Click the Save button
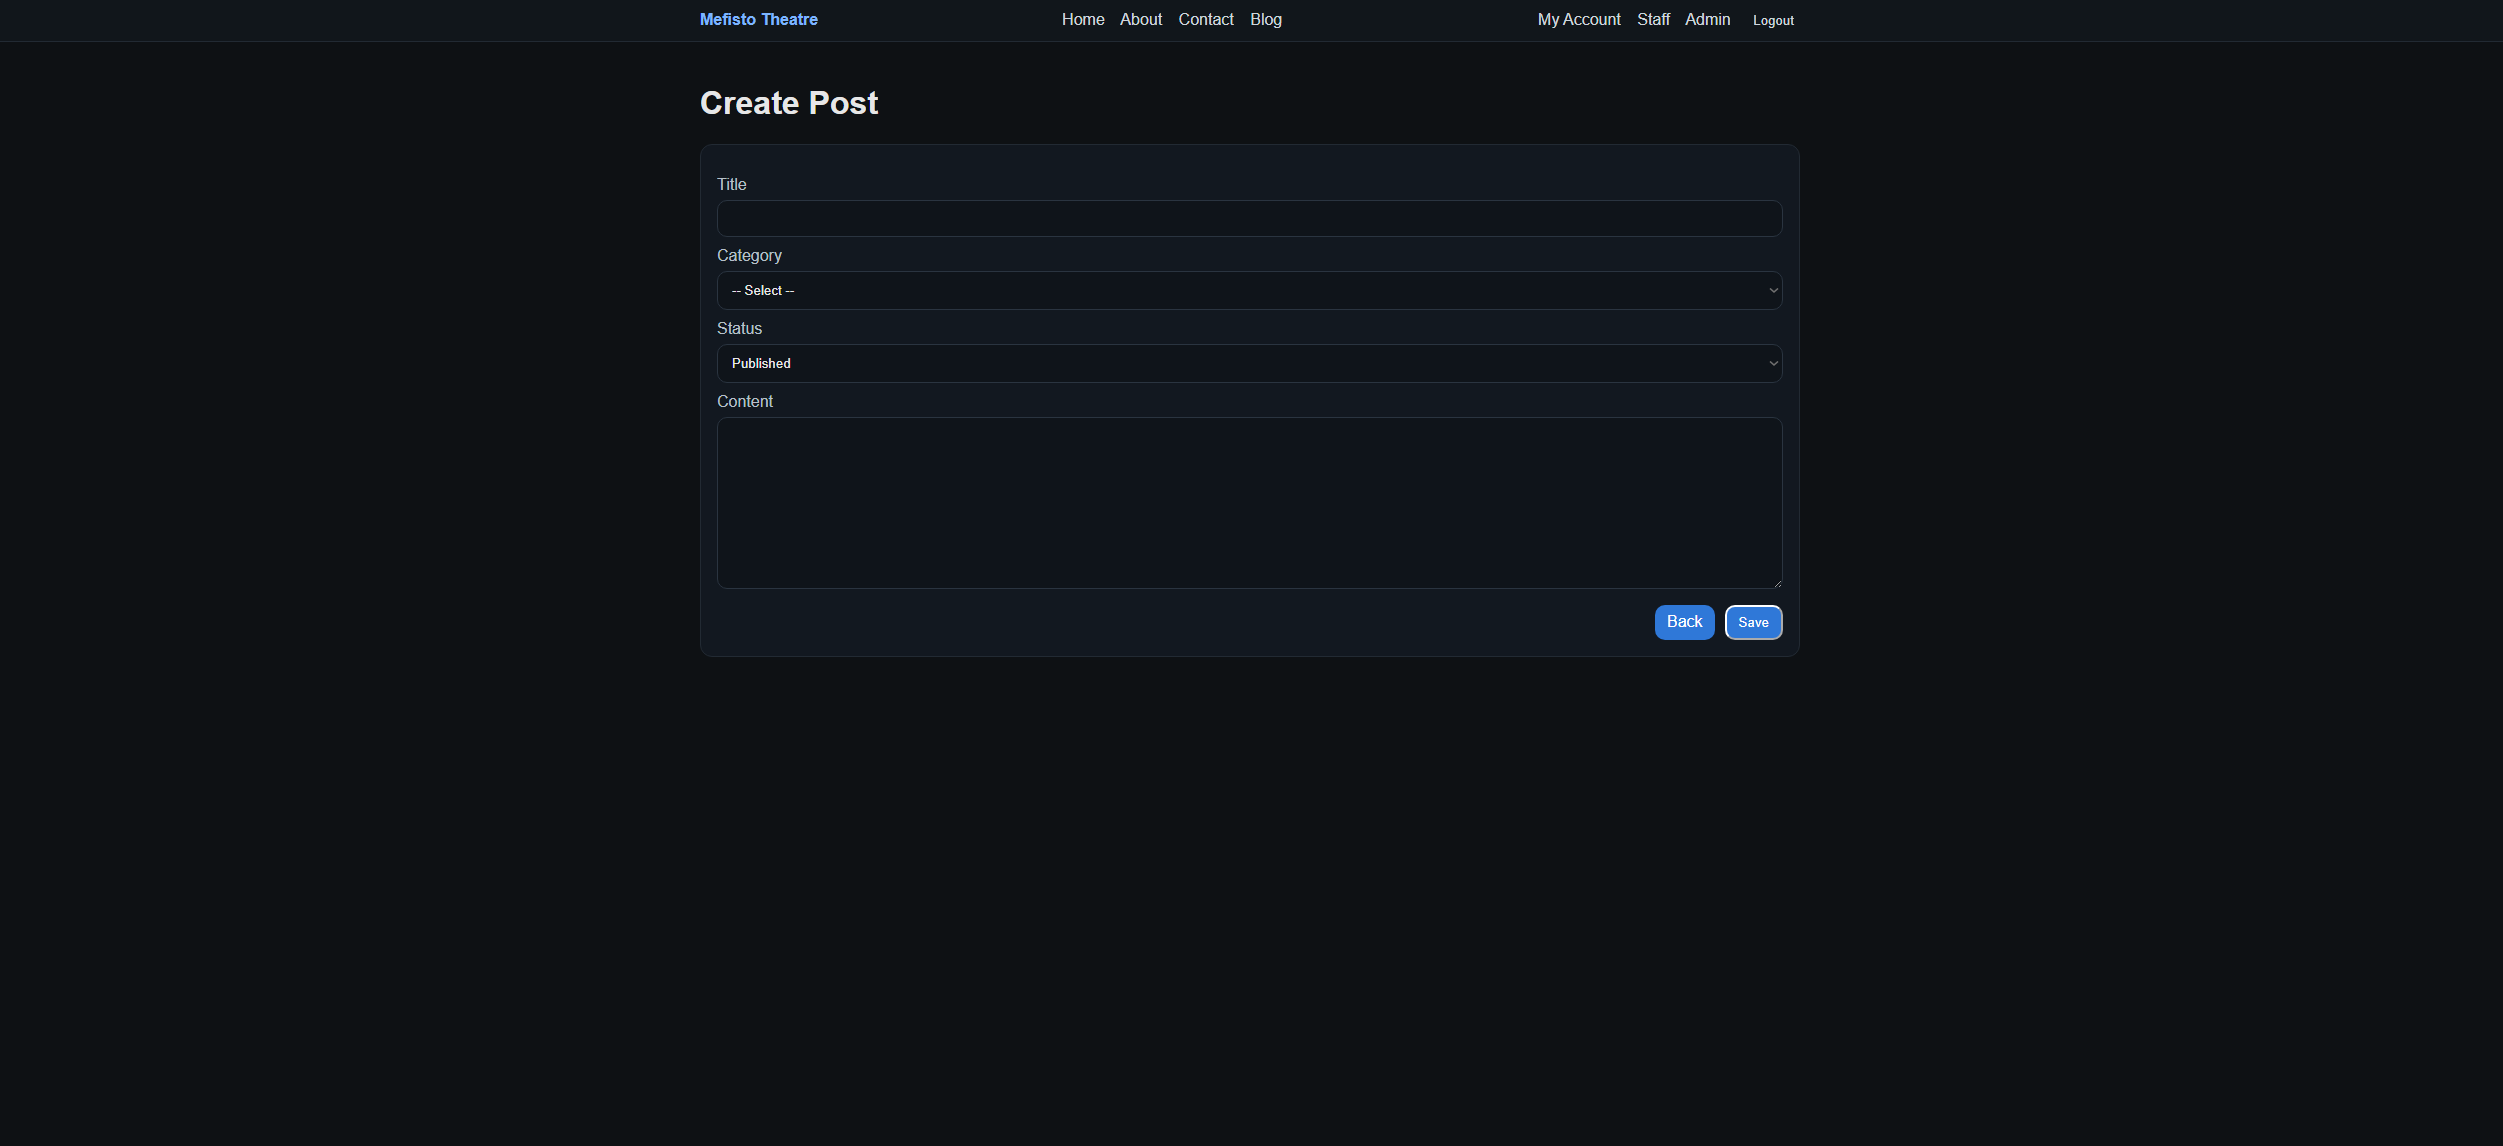 point(1753,621)
